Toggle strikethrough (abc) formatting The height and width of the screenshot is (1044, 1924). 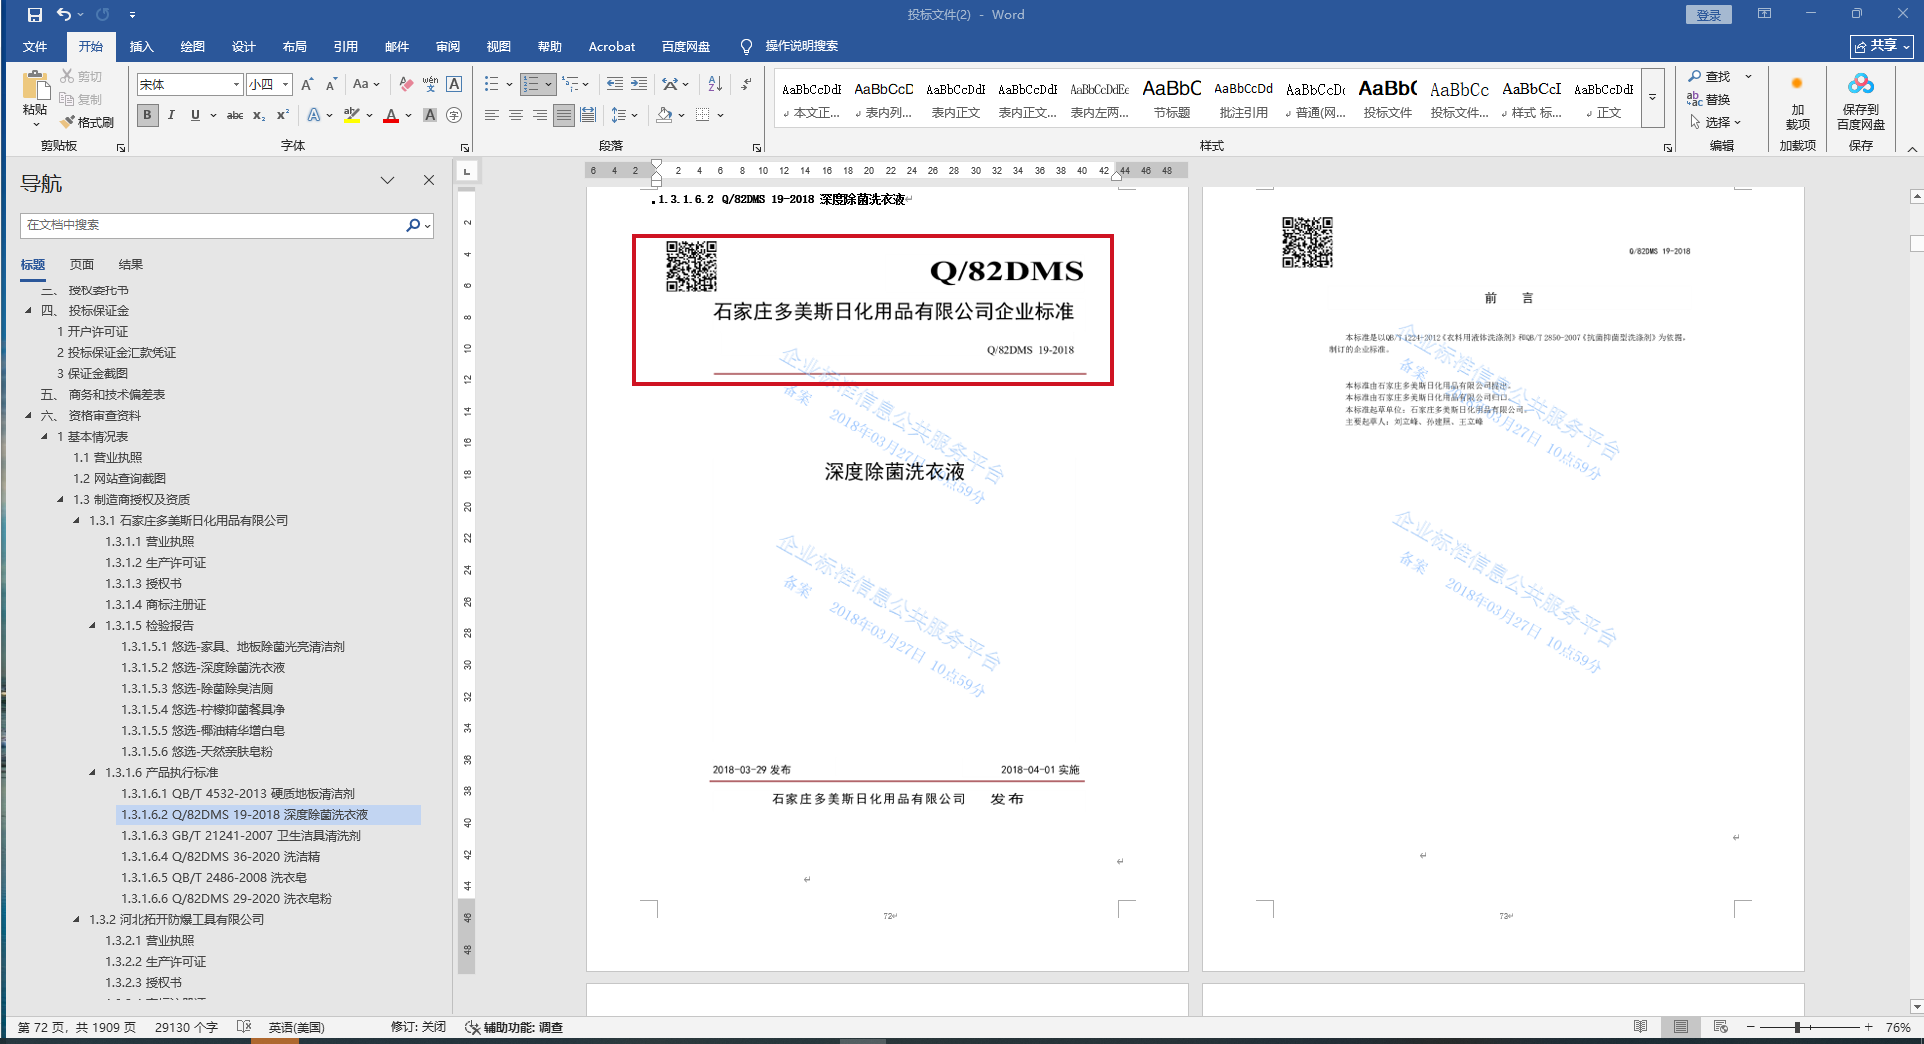235,115
